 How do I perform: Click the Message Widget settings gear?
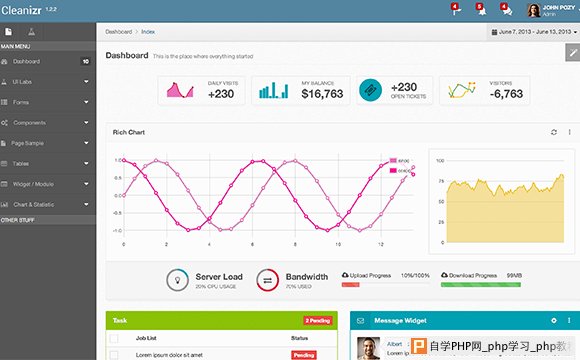tap(554, 320)
